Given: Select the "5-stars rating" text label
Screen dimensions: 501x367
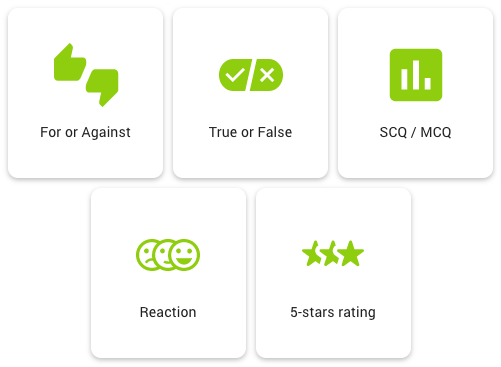Looking at the screenshot, I should (x=333, y=312).
